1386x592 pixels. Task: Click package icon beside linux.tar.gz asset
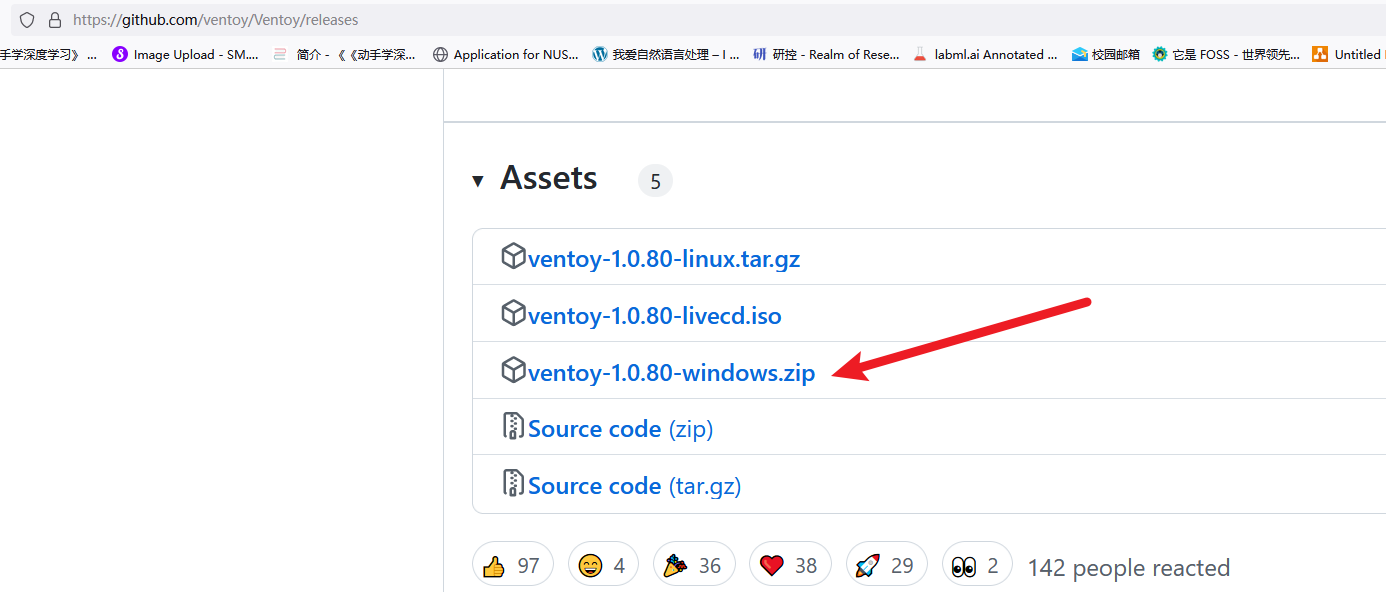pyautogui.click(x=513, y=256)
